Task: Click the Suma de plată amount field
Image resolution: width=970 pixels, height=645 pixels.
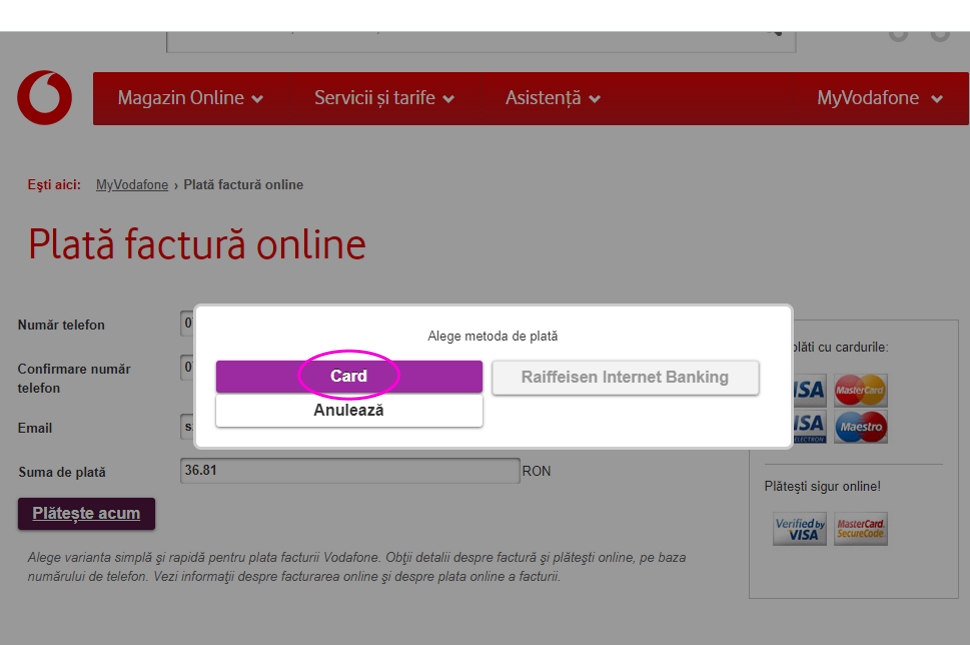Action: click(x=349, y=471)
